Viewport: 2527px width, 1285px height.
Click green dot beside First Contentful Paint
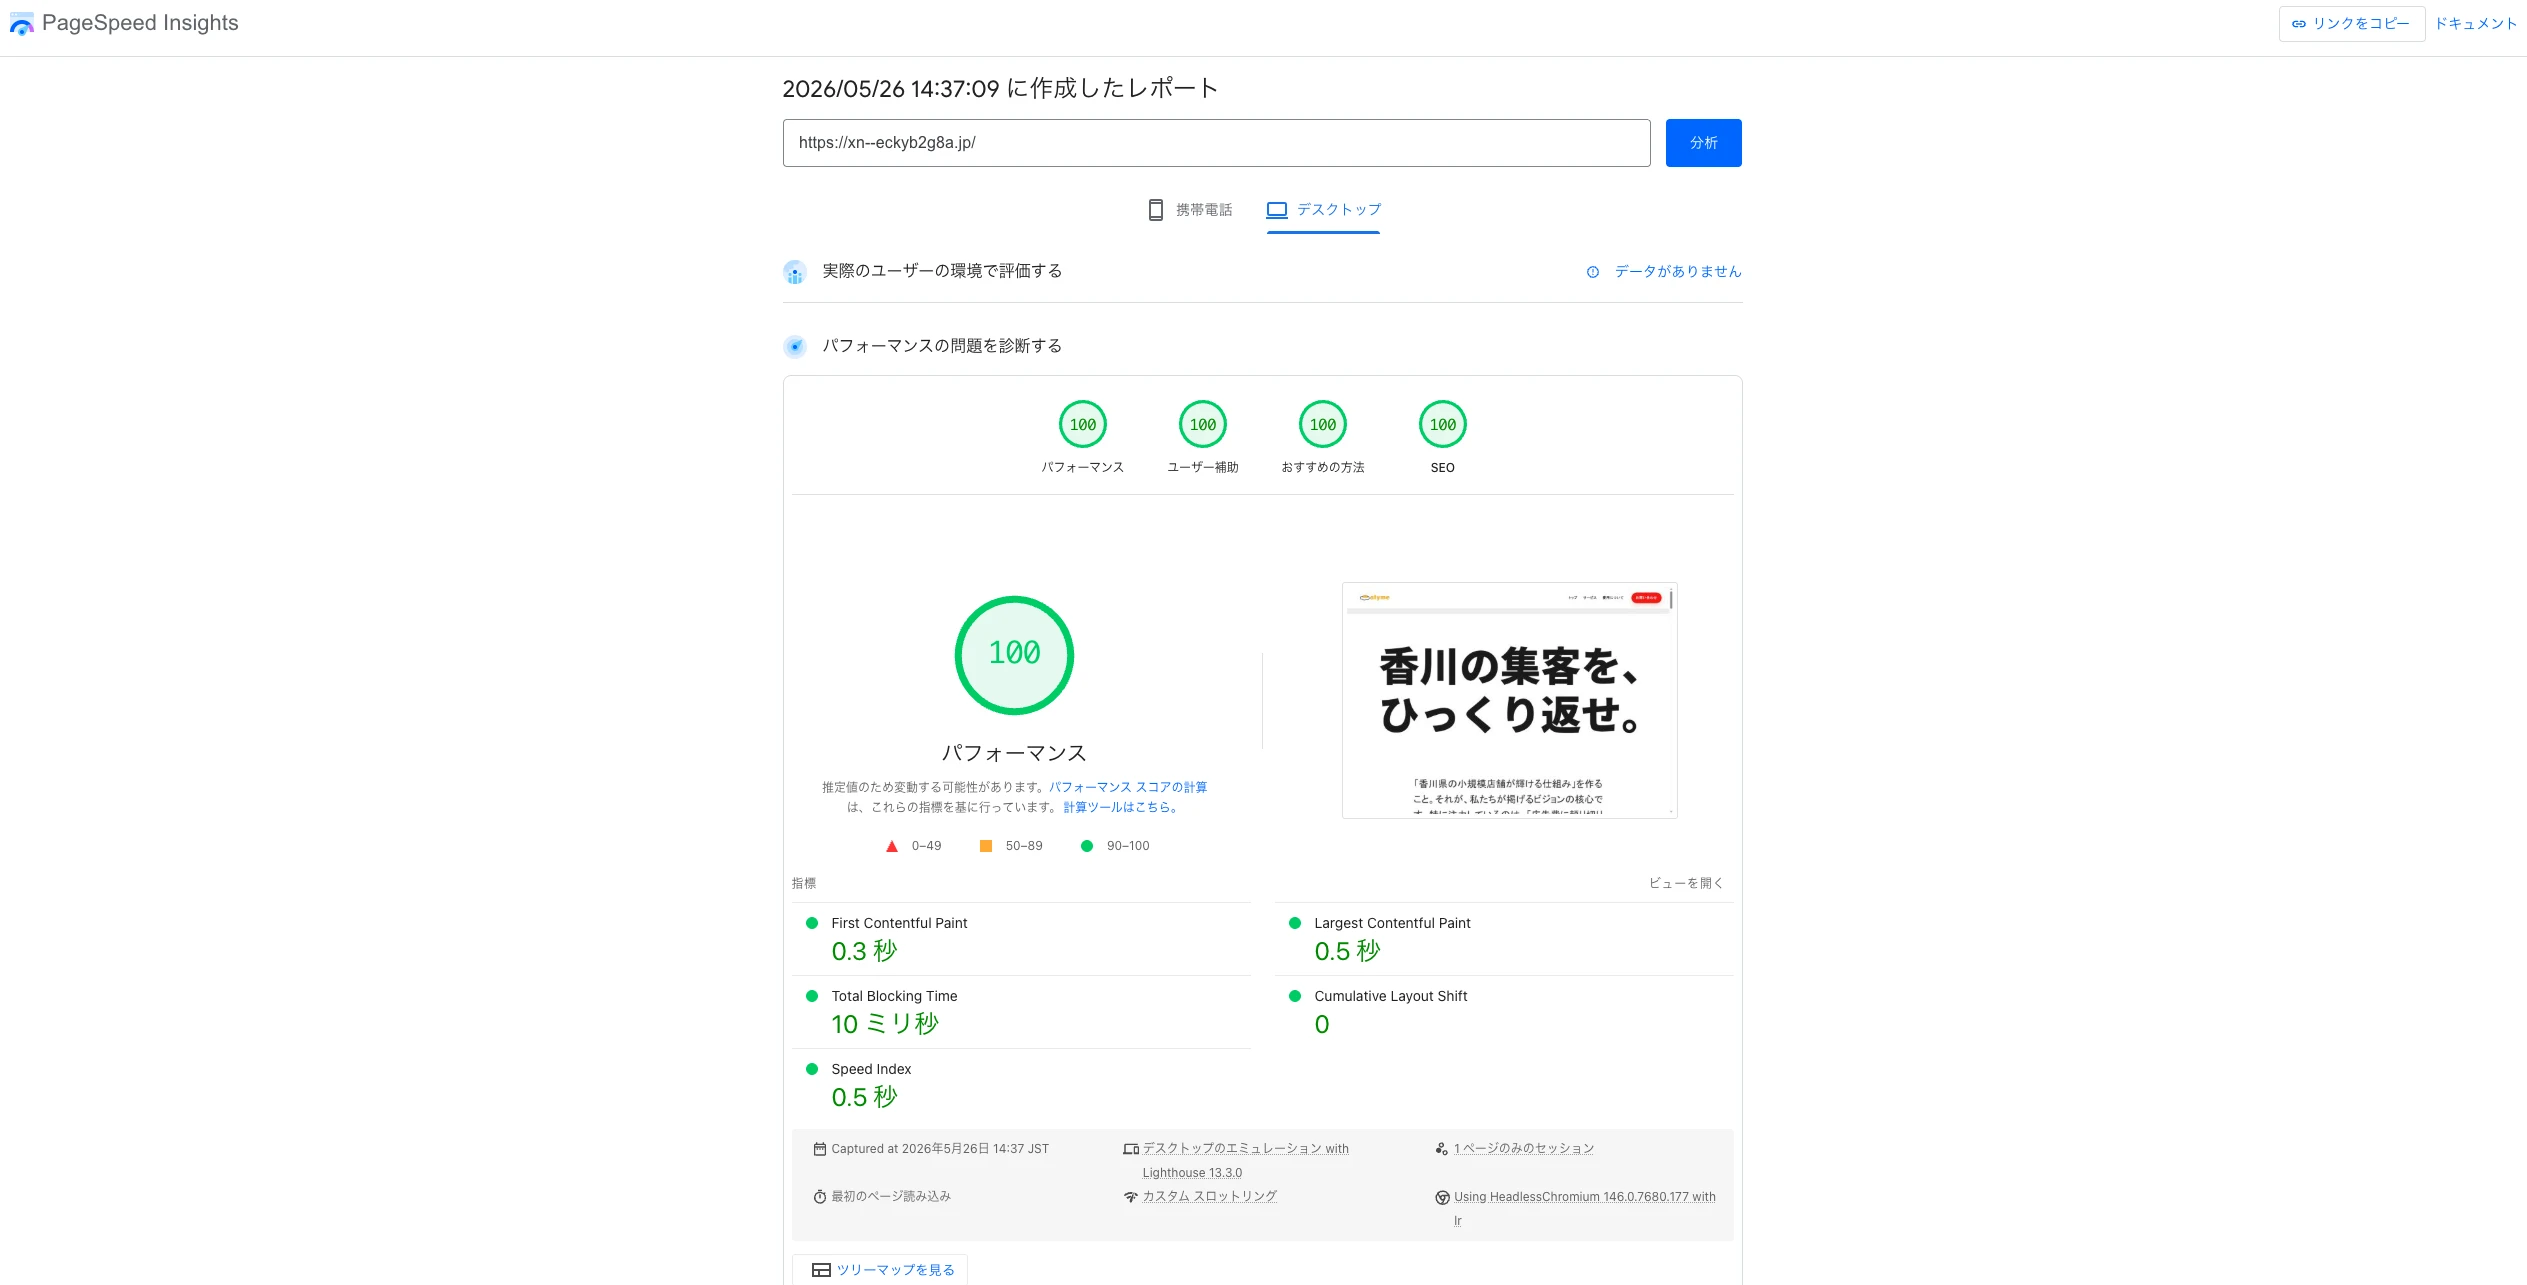click(812, 923)
